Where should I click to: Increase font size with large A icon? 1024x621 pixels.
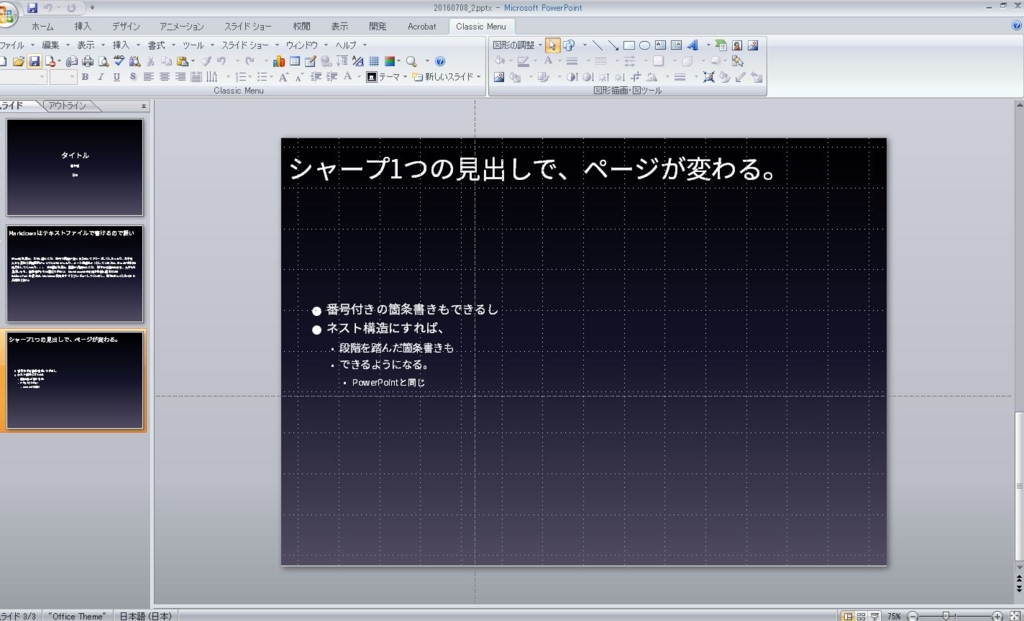pos(283,77)
